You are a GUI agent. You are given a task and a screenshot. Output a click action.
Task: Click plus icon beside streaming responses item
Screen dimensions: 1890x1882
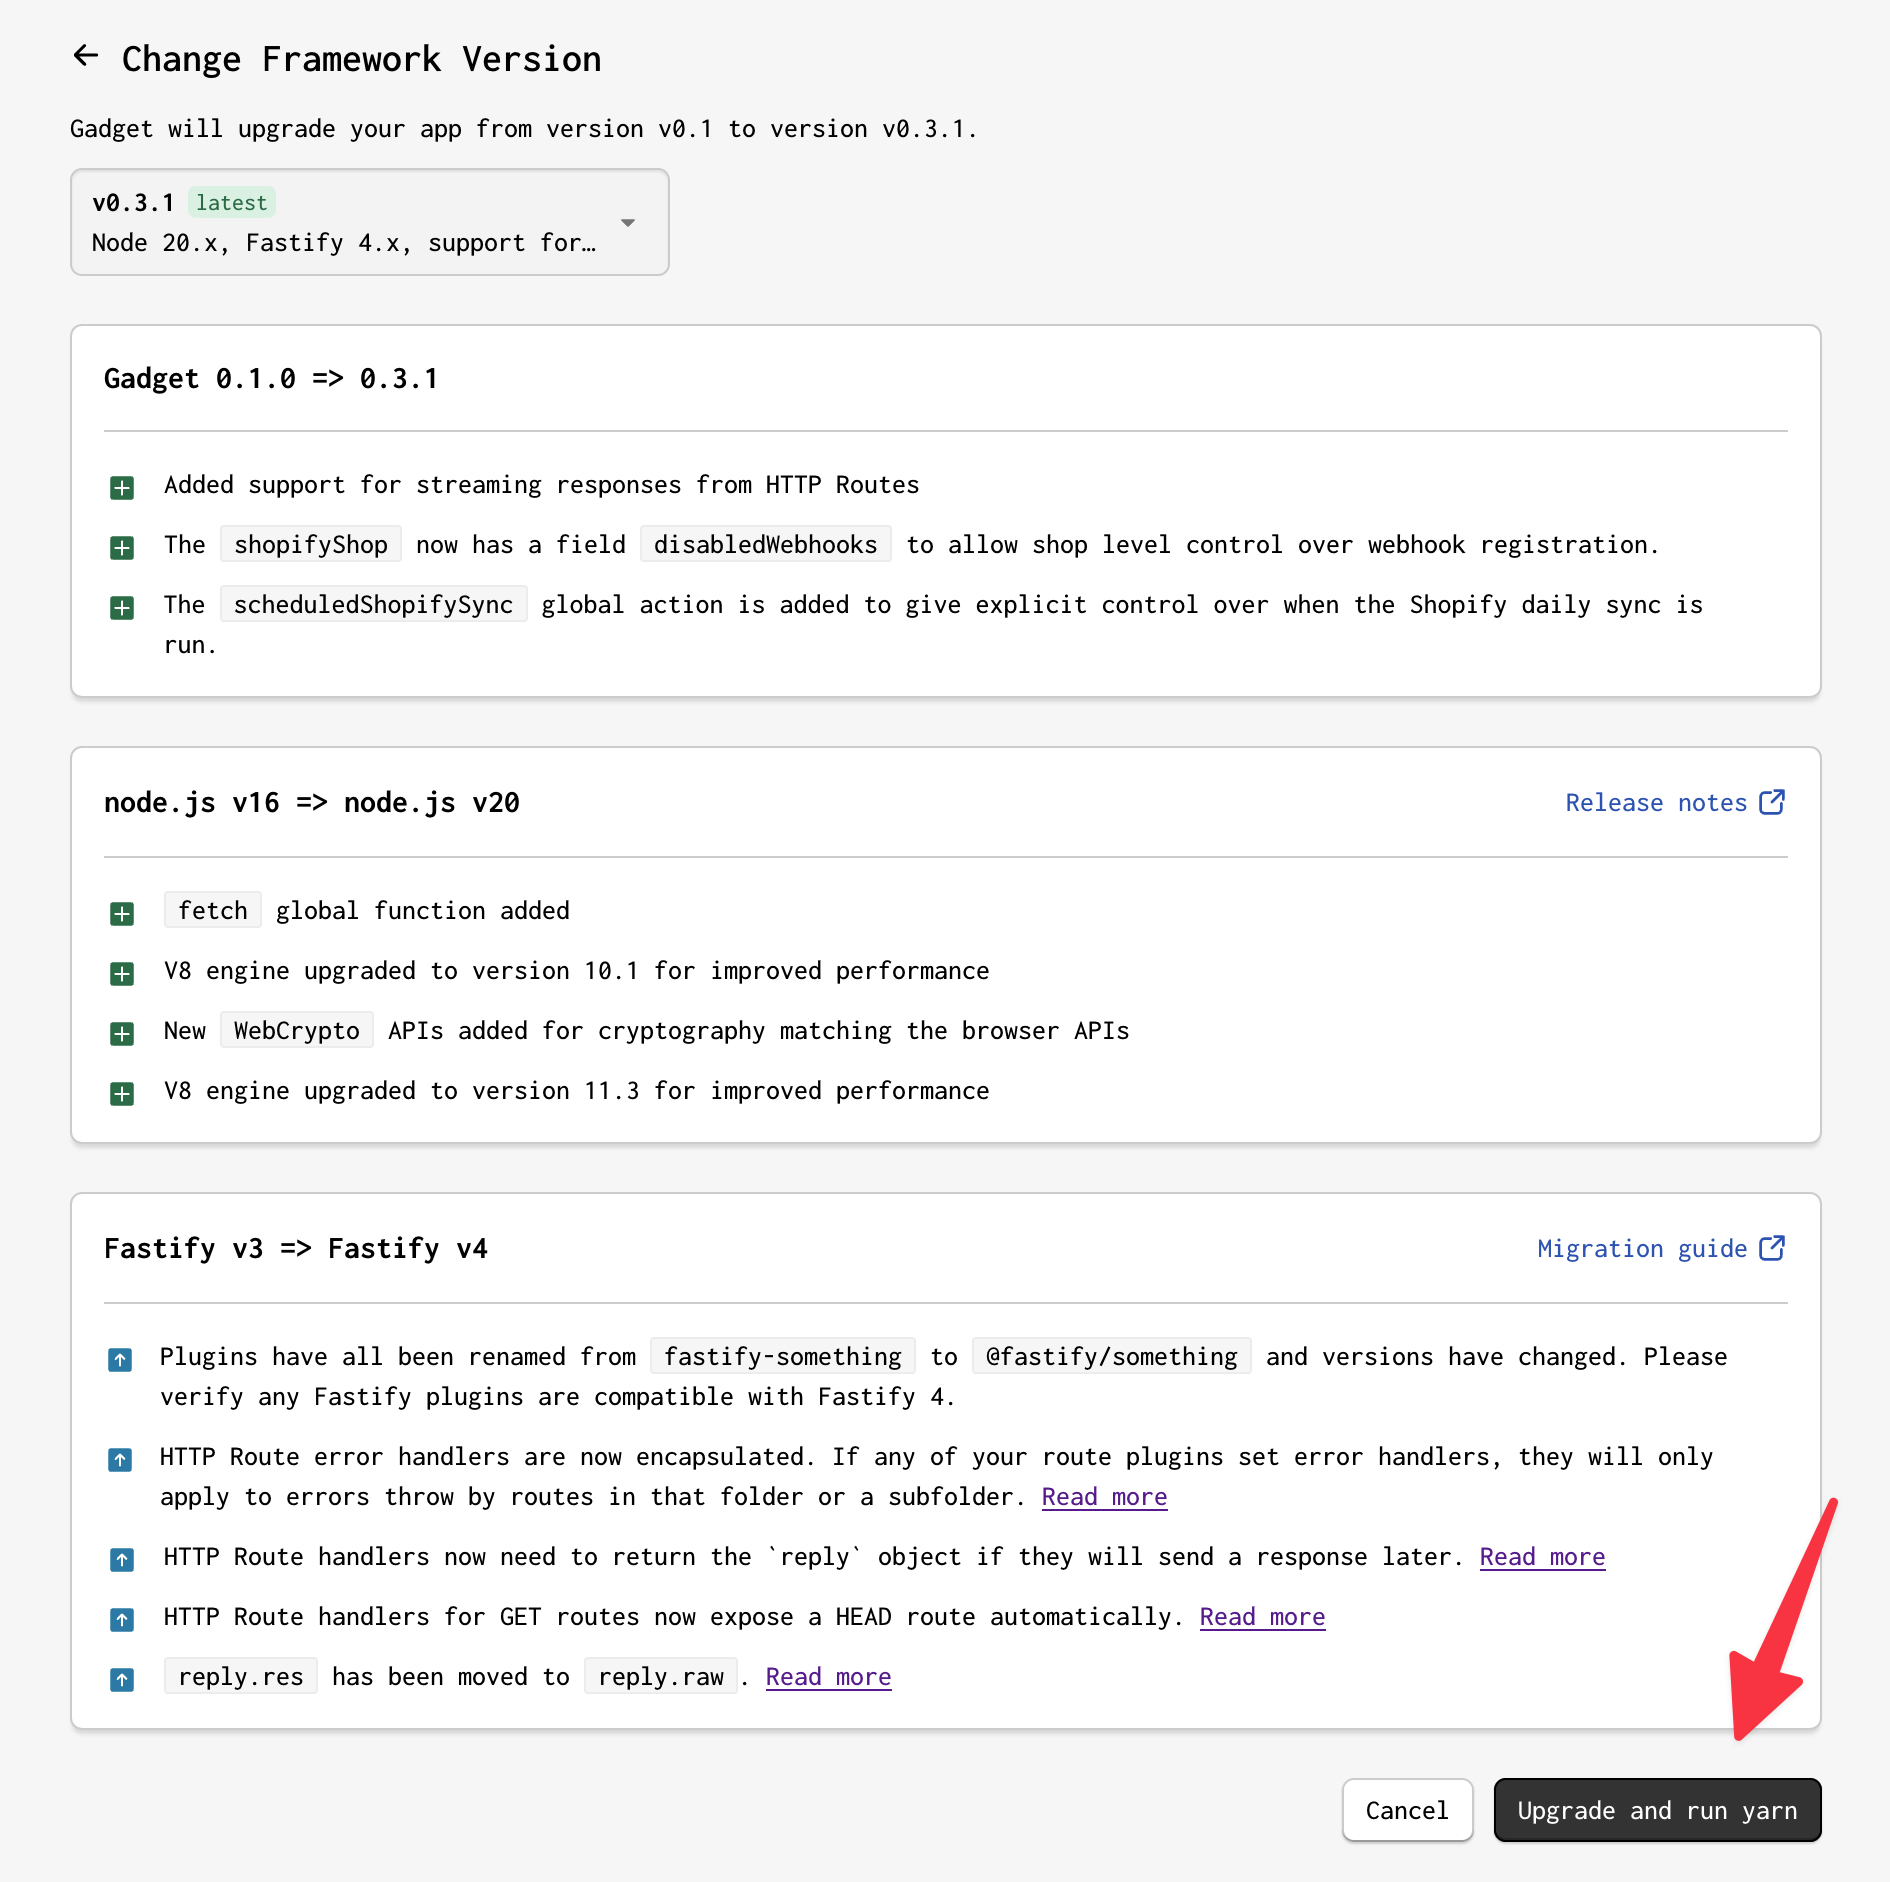pyautogui.click(x=122, y=487)
